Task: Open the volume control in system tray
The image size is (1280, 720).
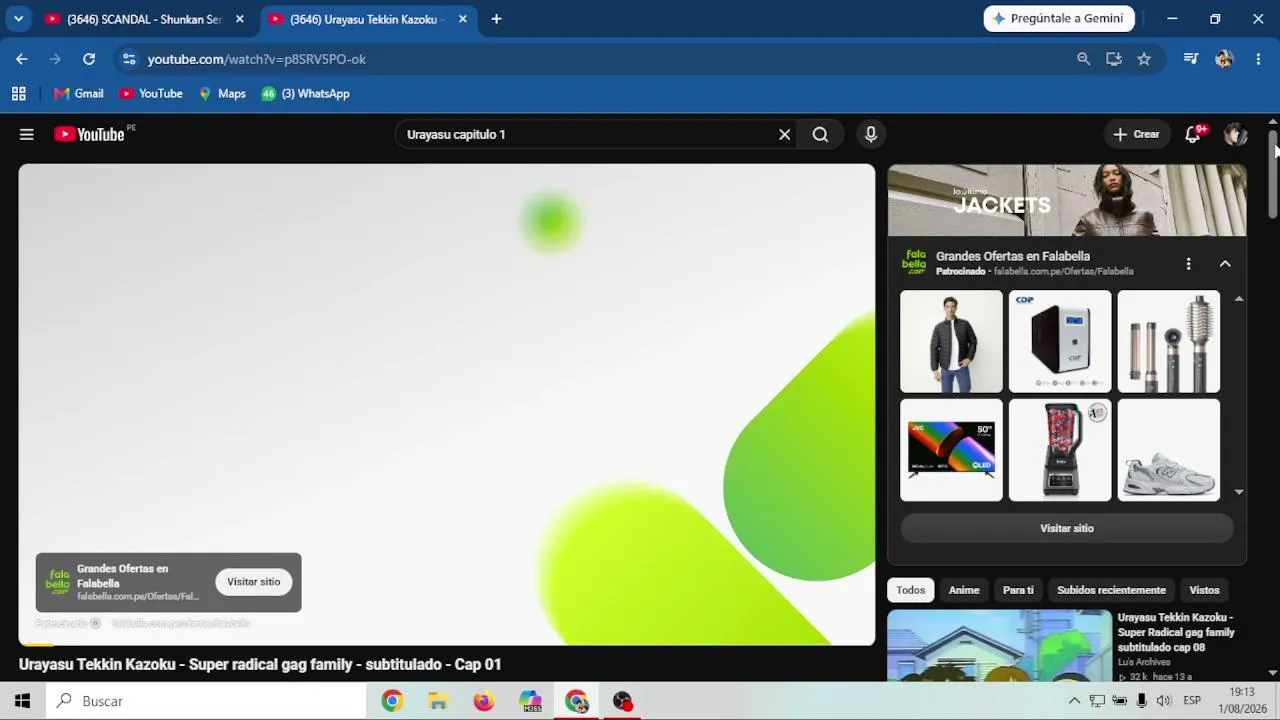Action: pyautogui.click(x=1164, y=701)
